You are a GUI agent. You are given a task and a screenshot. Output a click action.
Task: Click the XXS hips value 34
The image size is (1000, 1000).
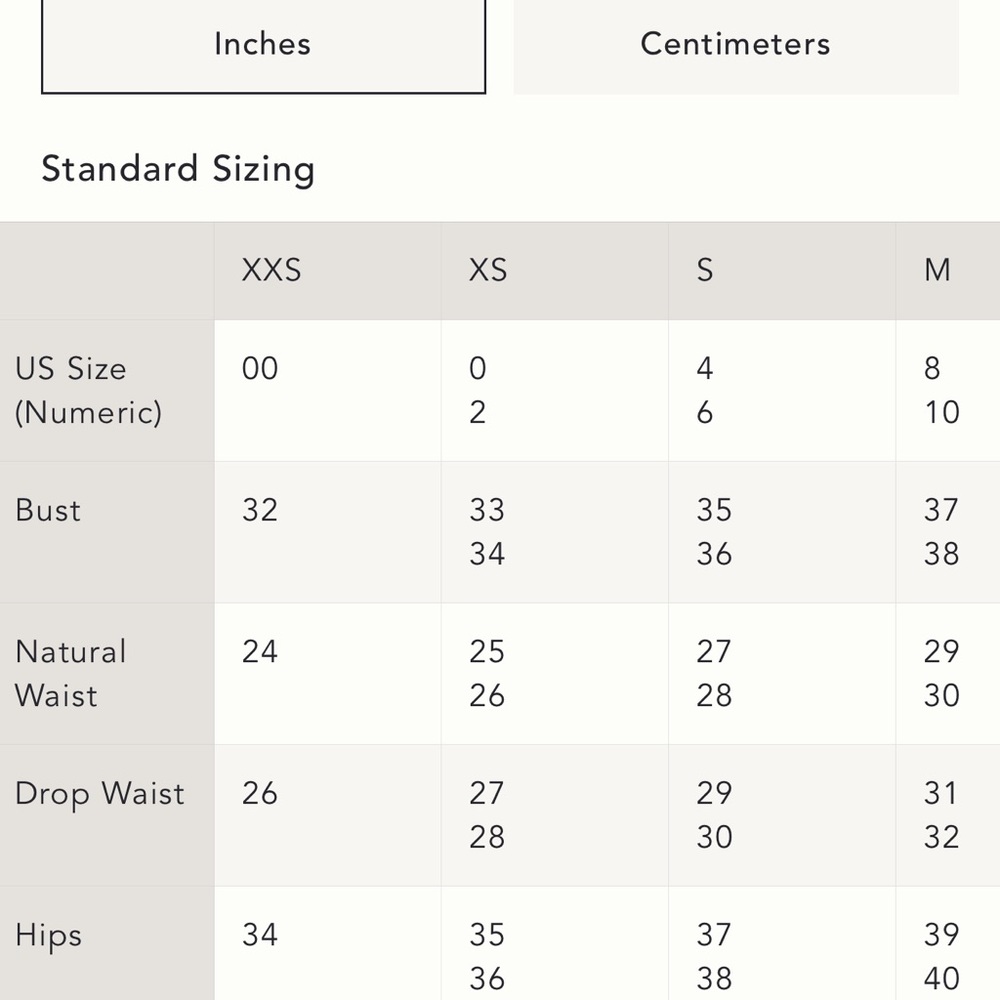(260, 935)
